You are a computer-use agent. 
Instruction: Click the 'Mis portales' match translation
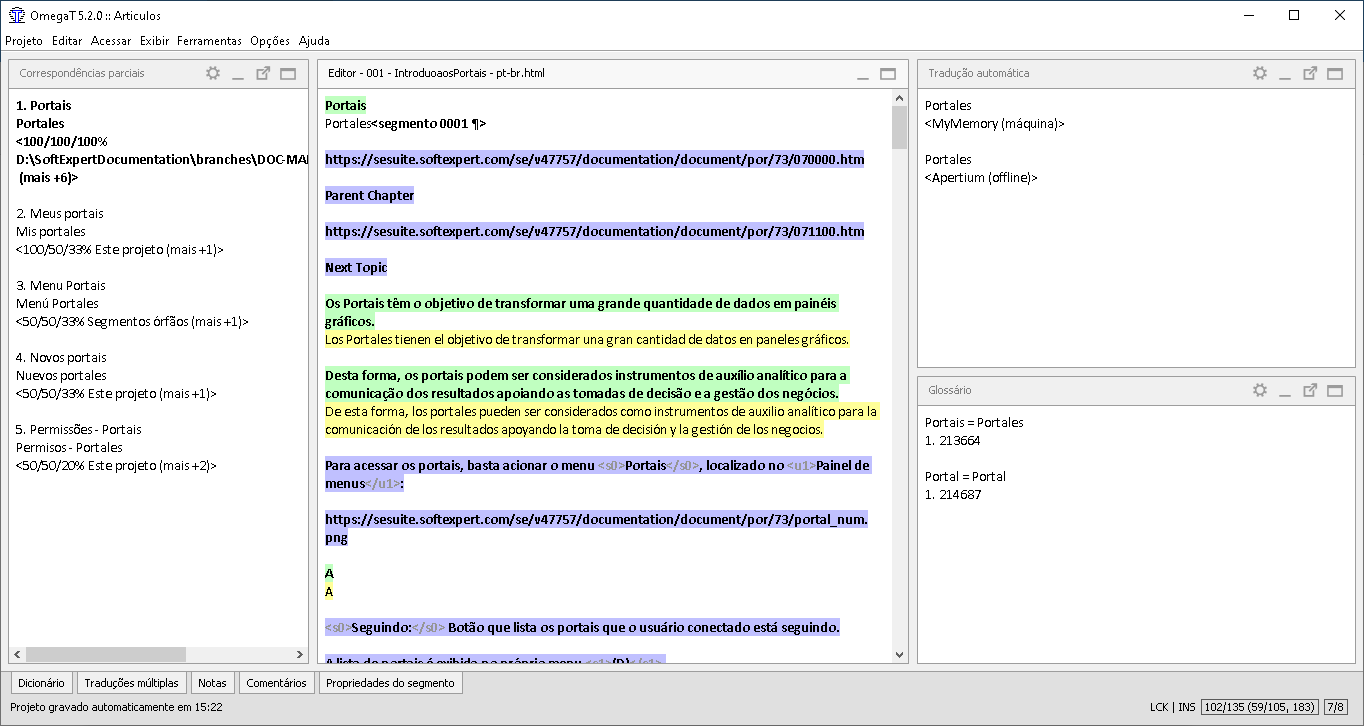51,231
